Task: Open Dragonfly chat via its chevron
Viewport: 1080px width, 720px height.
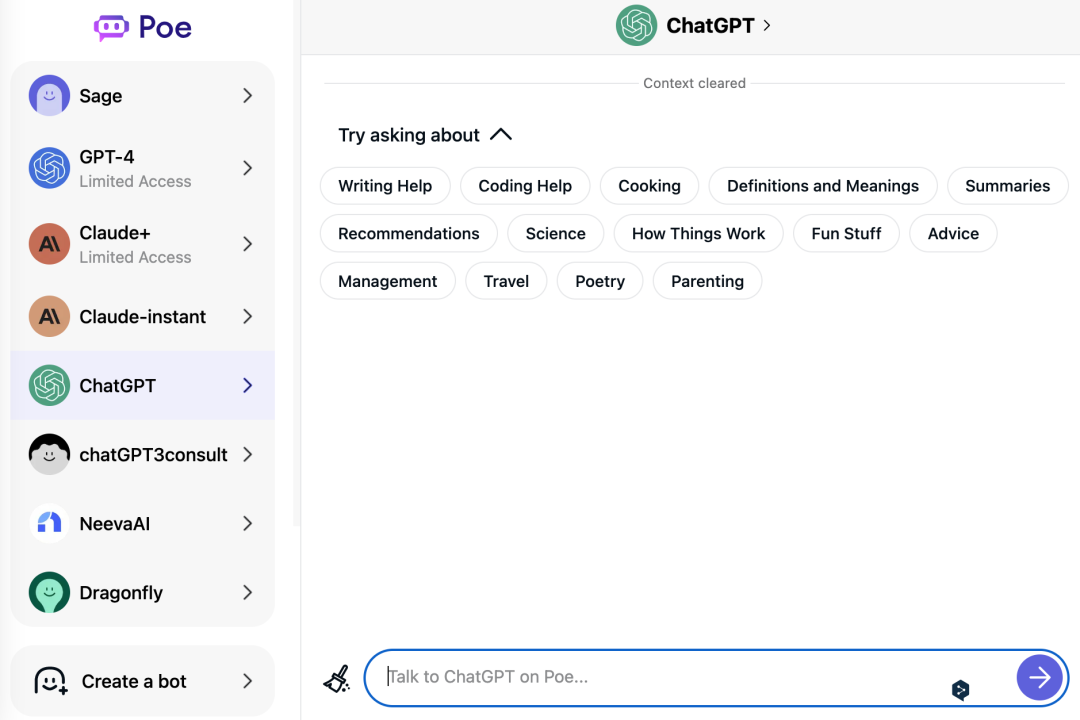Action: point(248,592)
